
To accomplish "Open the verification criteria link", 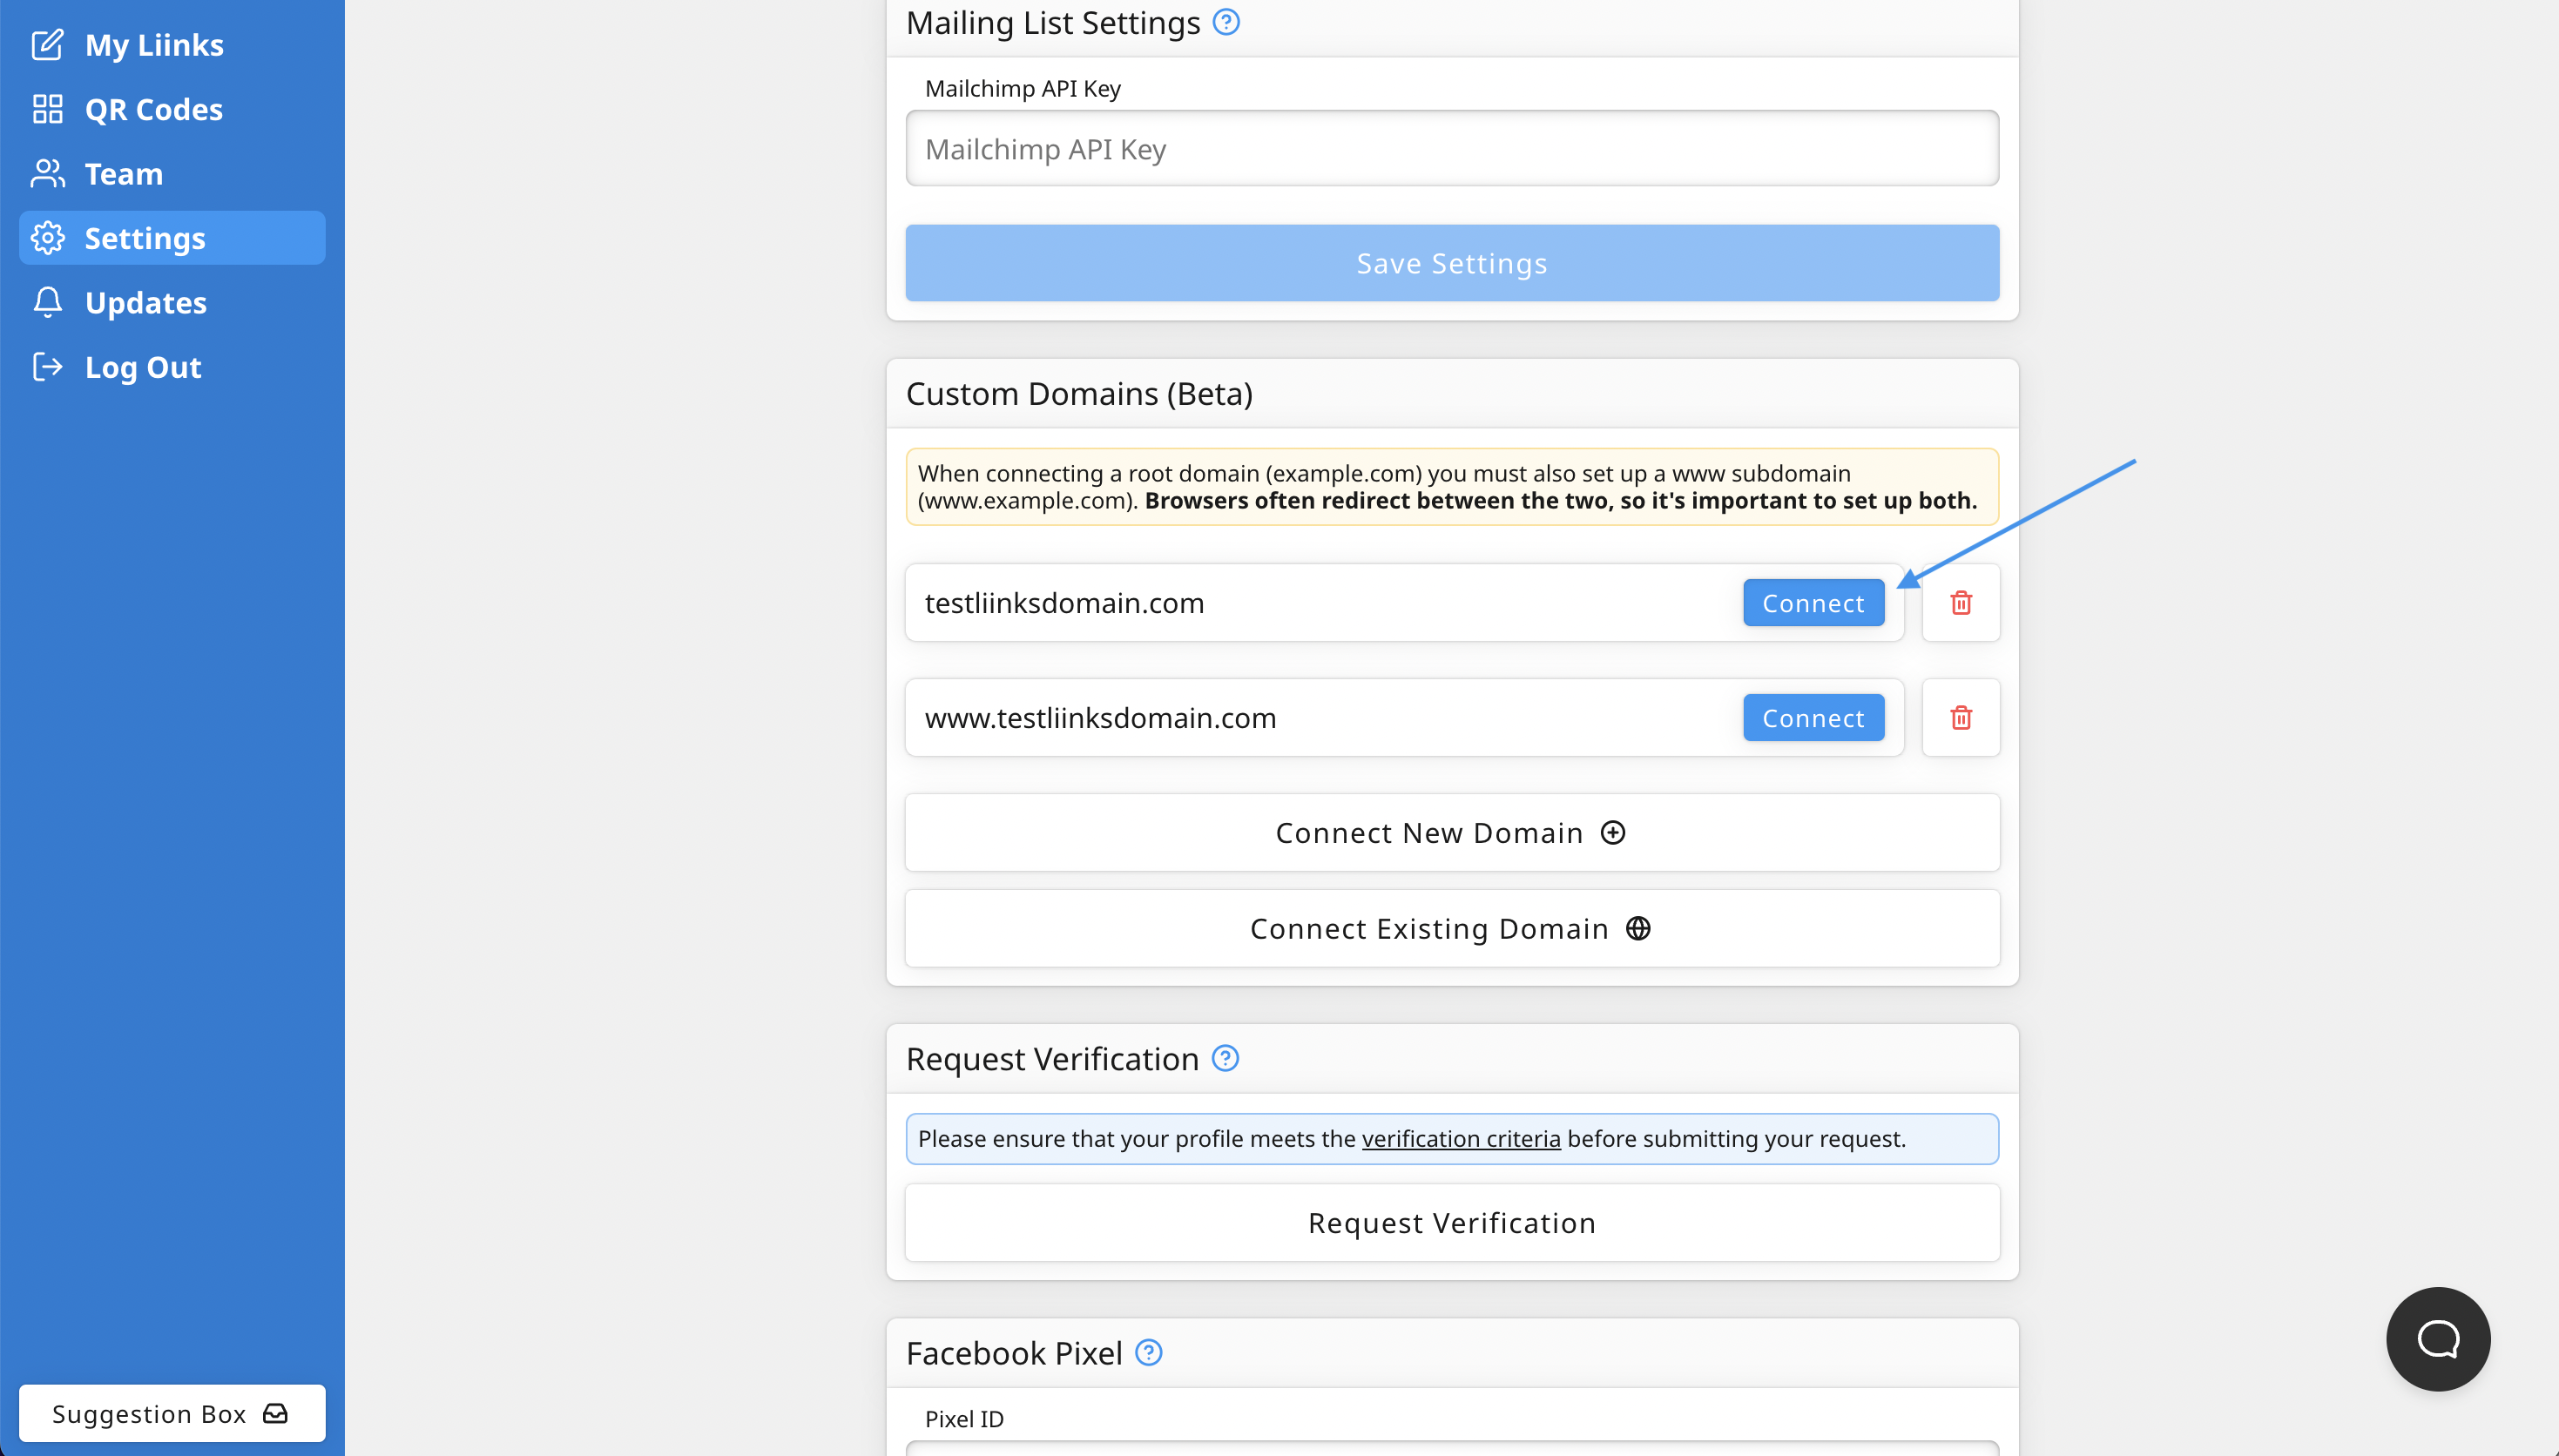I will [x=1460, y=1139].
